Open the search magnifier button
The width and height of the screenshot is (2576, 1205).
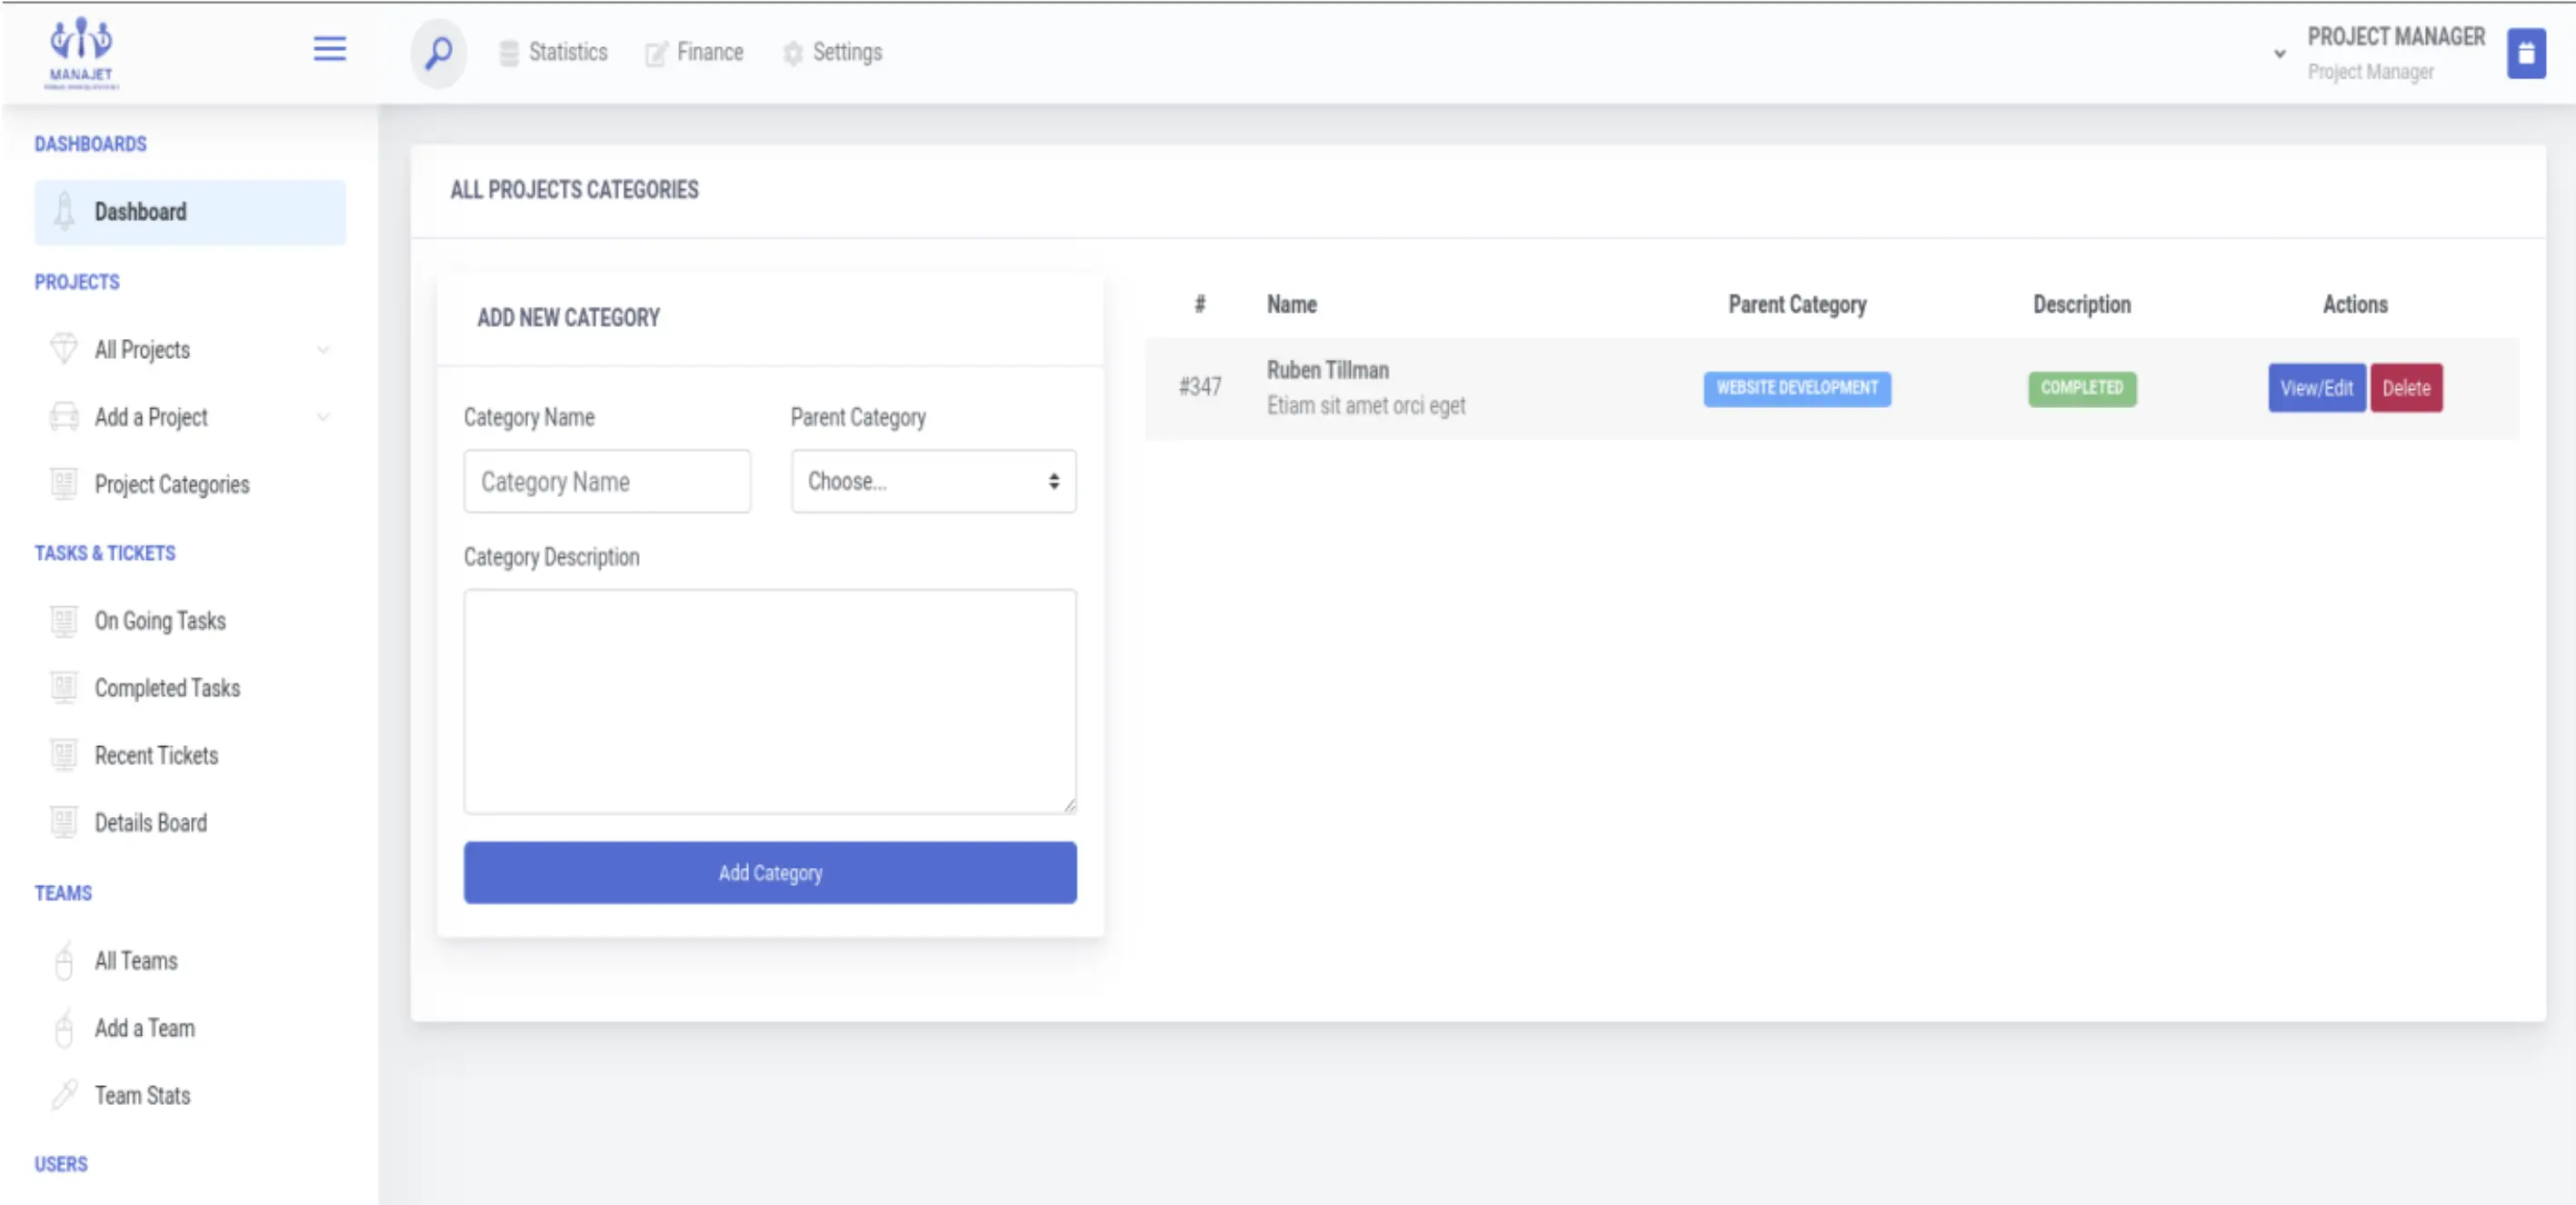438,52
